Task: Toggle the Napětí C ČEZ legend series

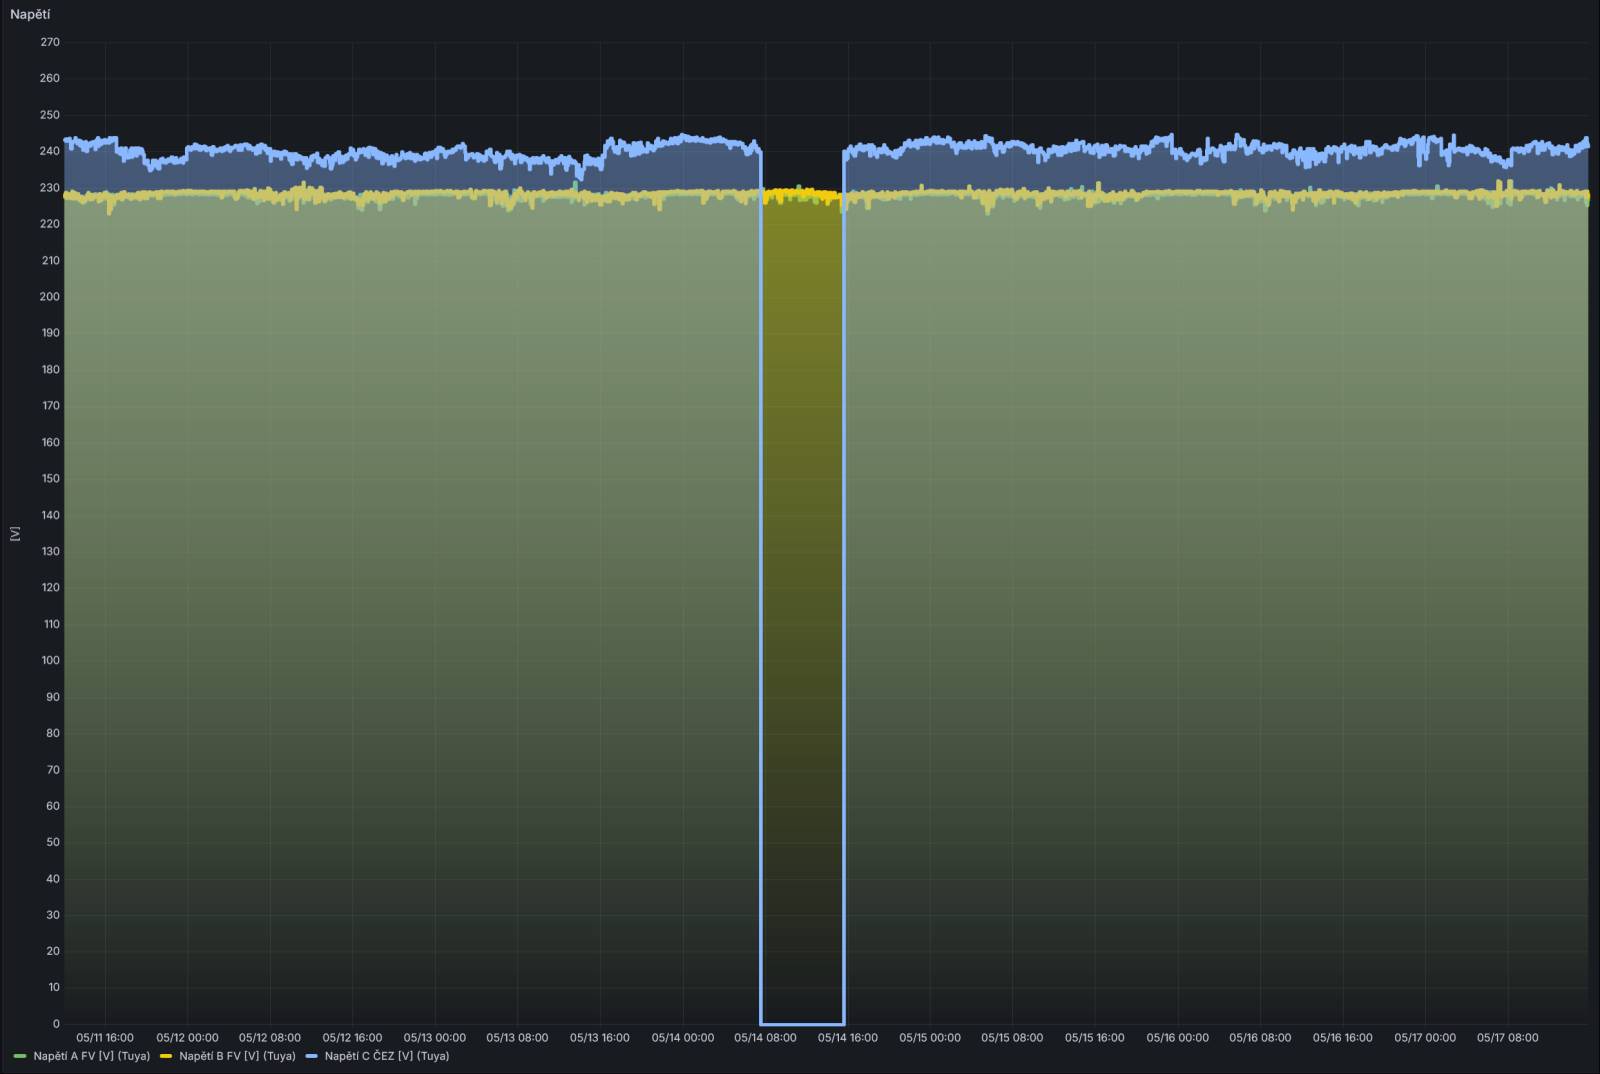Action: tap(386, 1056)
